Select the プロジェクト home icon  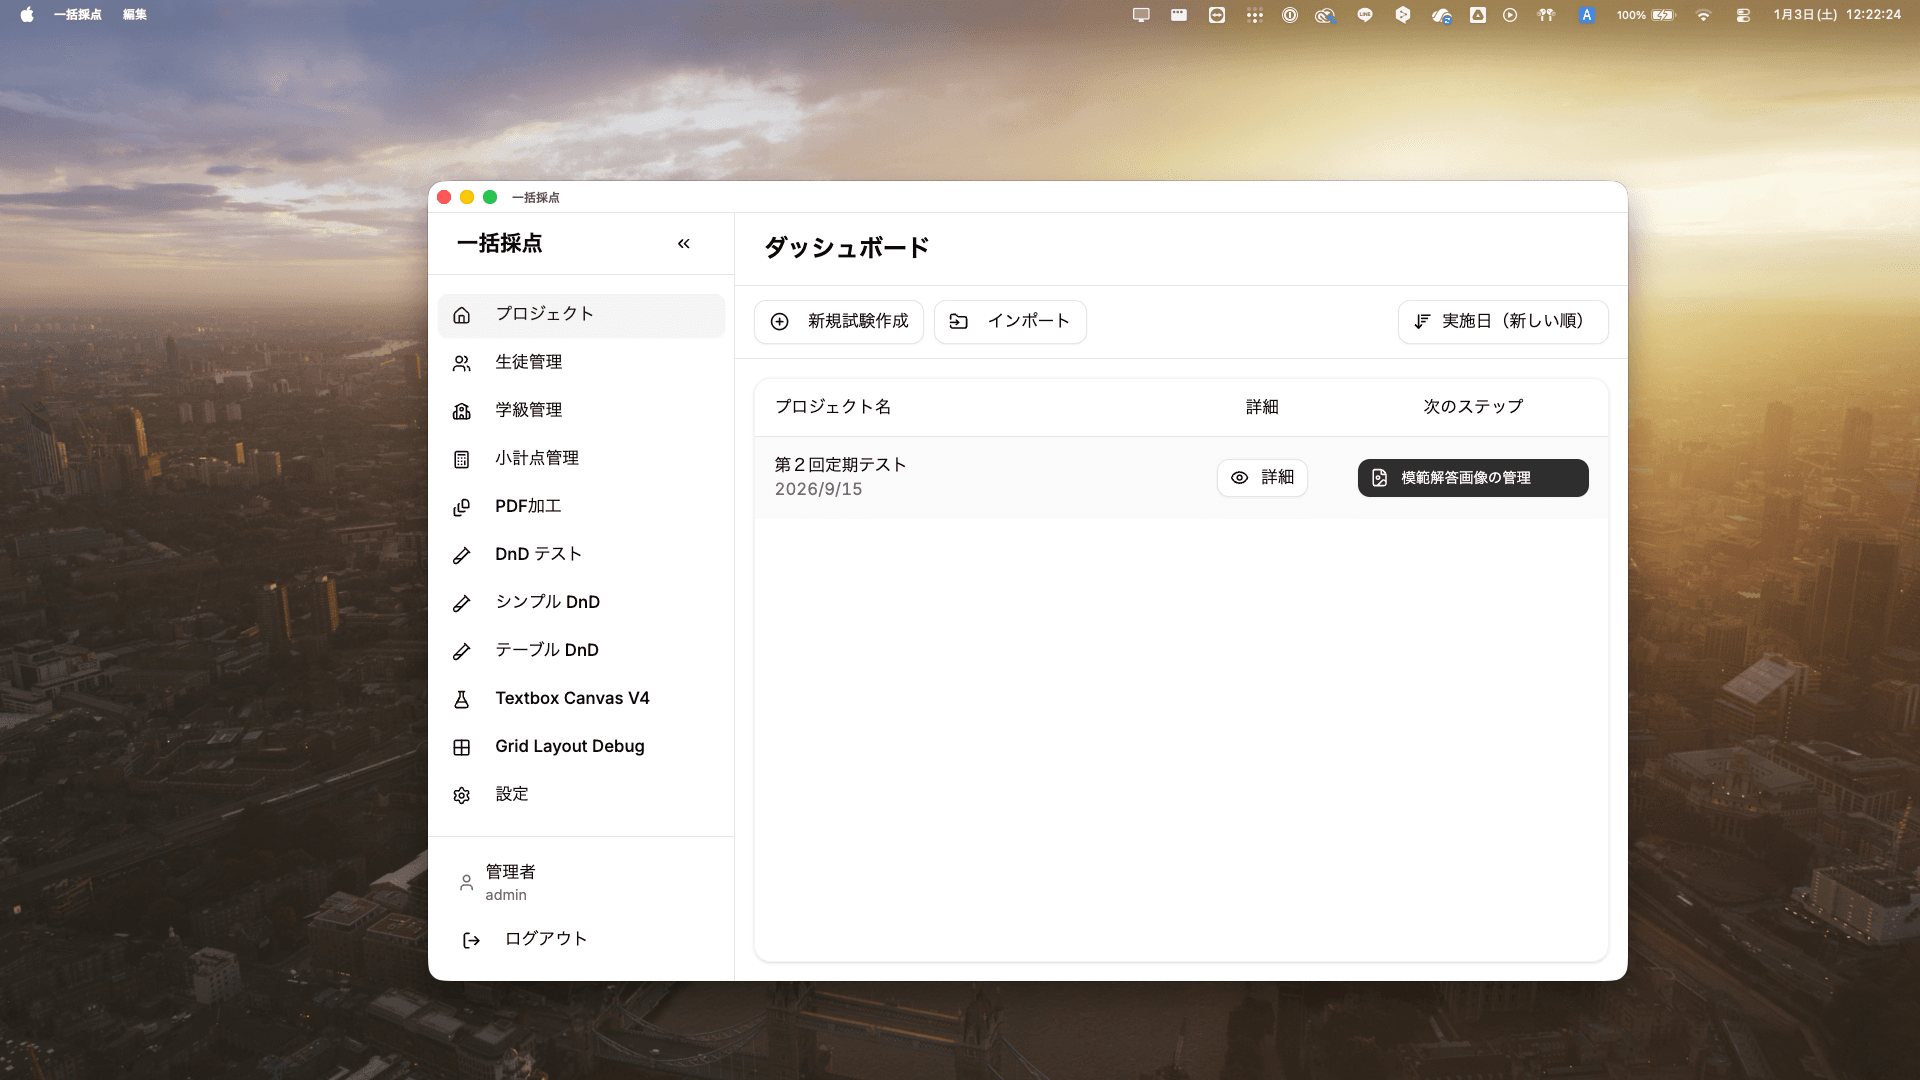[x=461, y=314]
